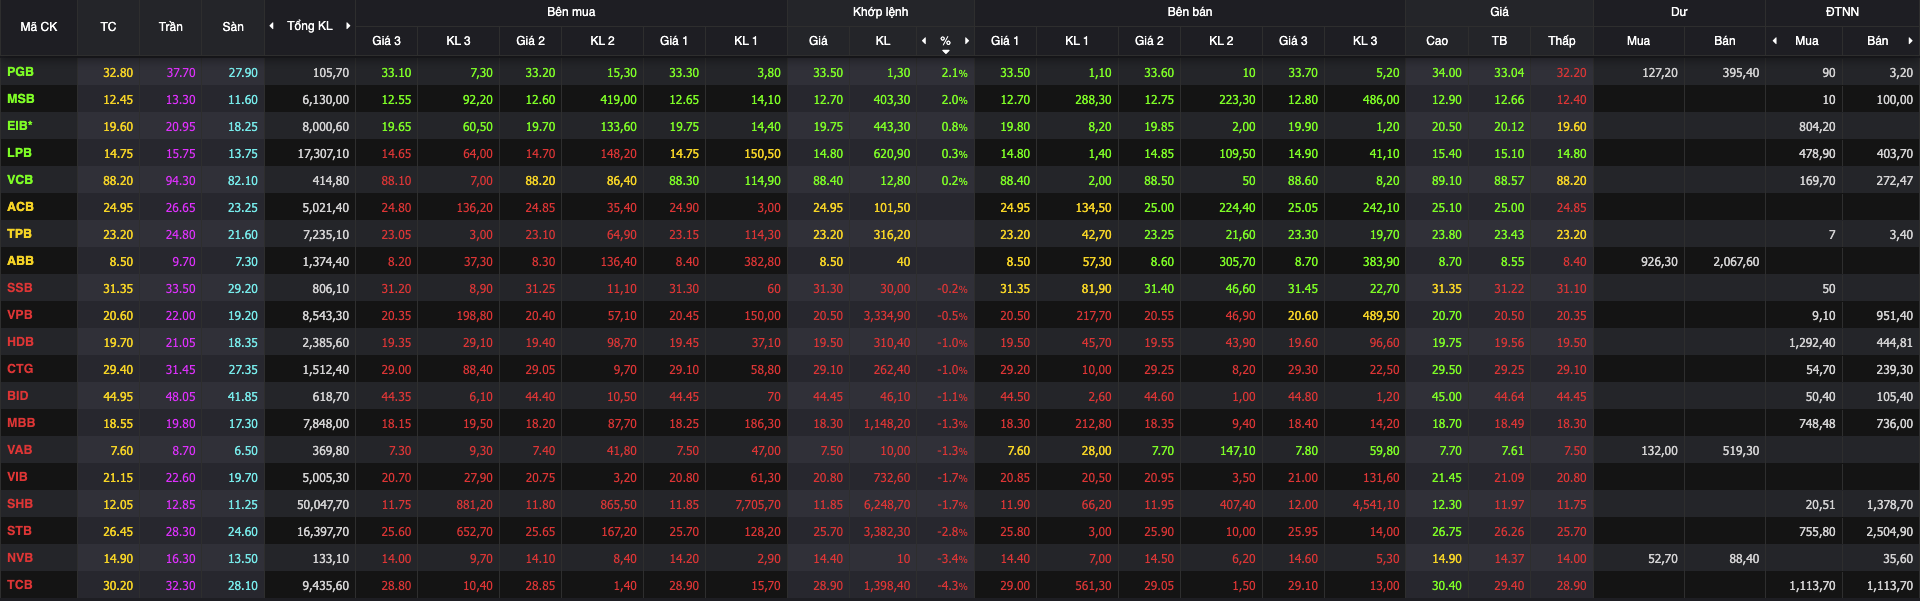Screen dimensions: 1920x601
Task: Click Bán header under ĐTNN
Action: click(1878, 41)
